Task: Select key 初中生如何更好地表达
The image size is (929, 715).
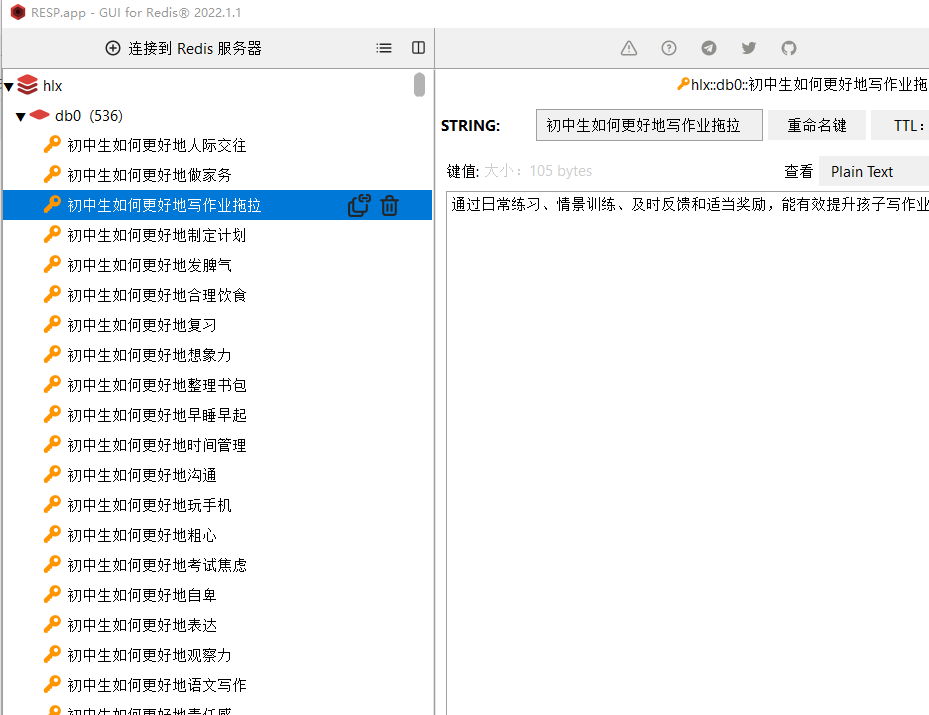Action: click(x=142, y=626)
